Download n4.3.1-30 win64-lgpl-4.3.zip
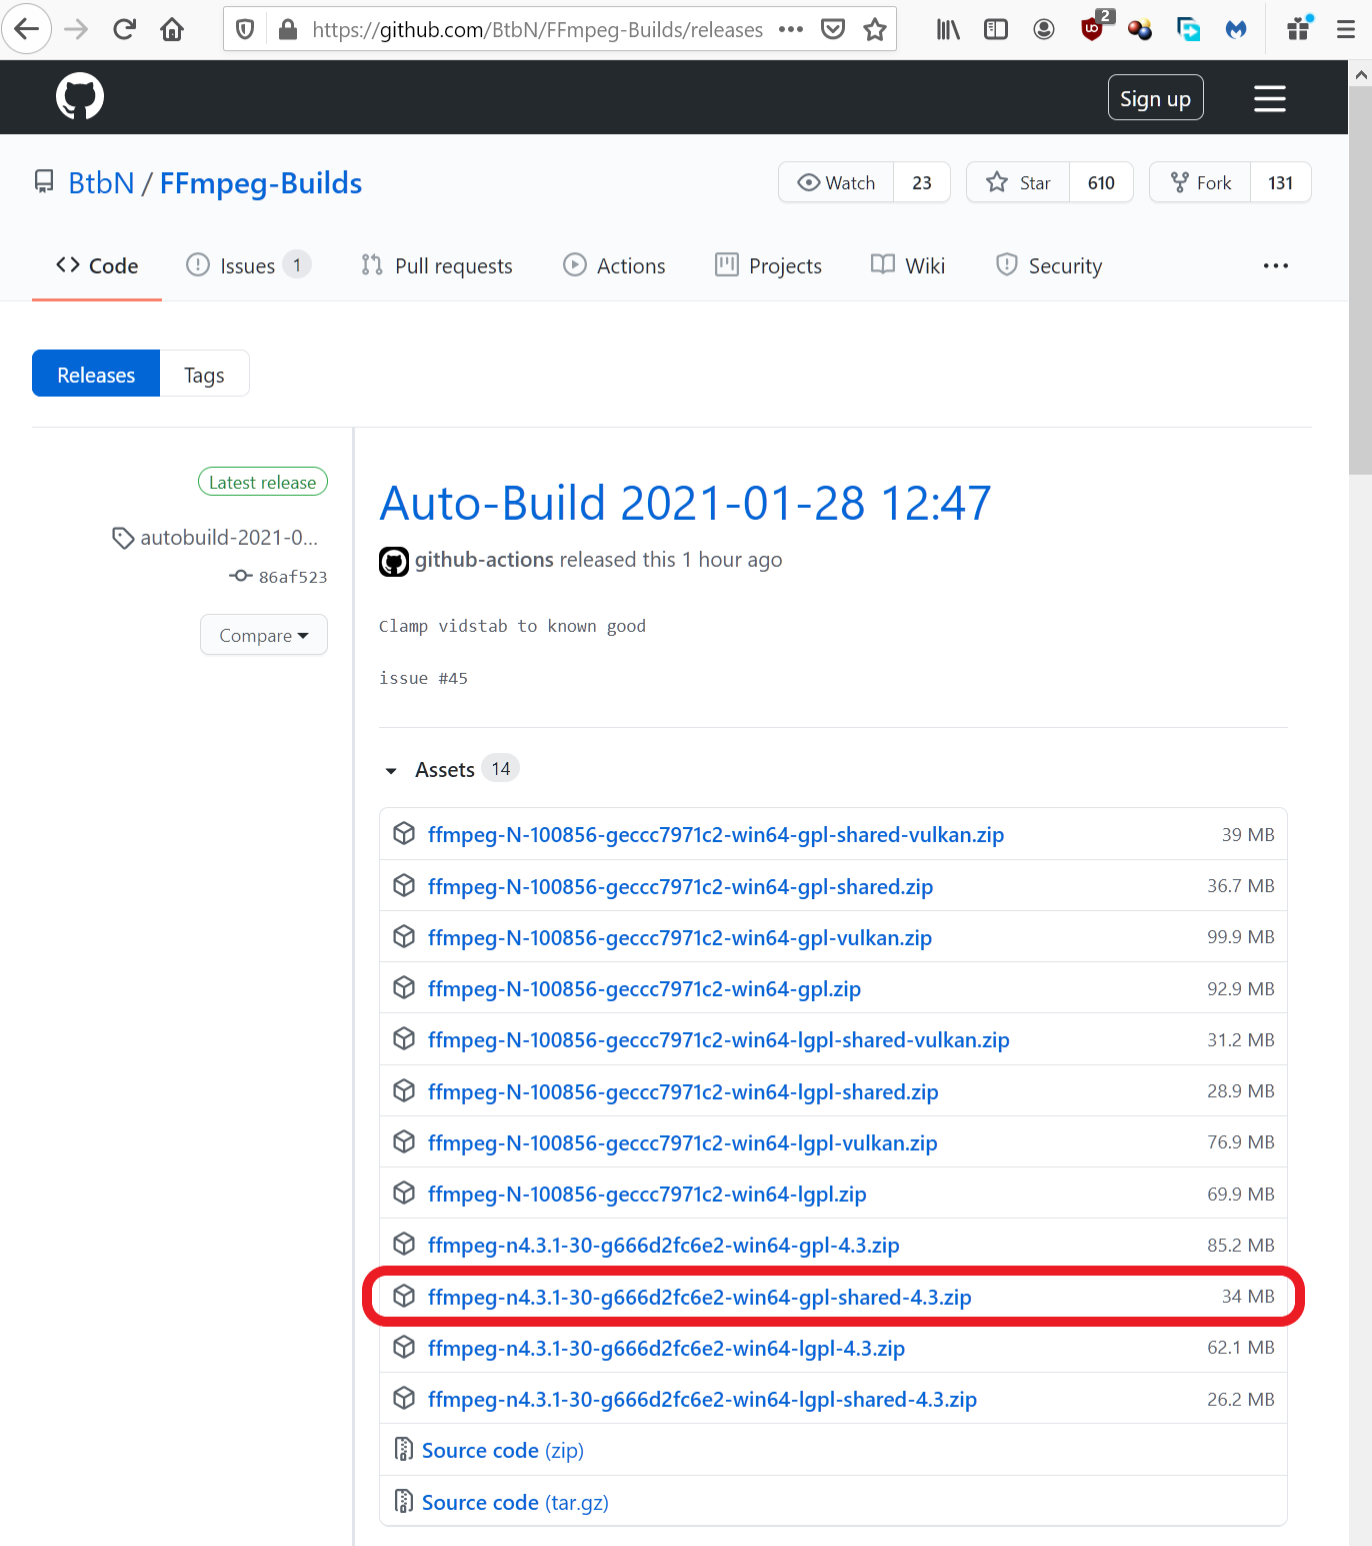 (666, 1348)
